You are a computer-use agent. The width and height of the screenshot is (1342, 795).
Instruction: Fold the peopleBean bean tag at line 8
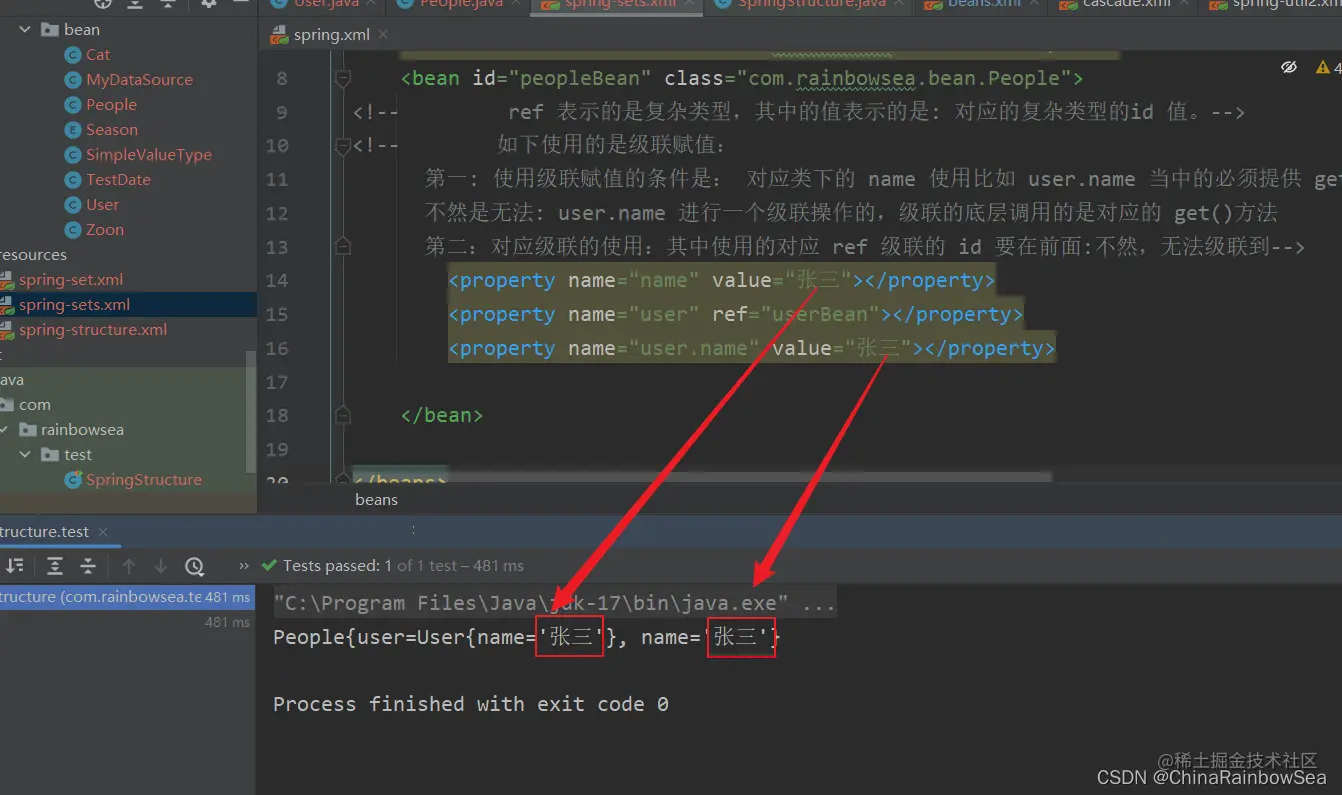pos(343,78)
